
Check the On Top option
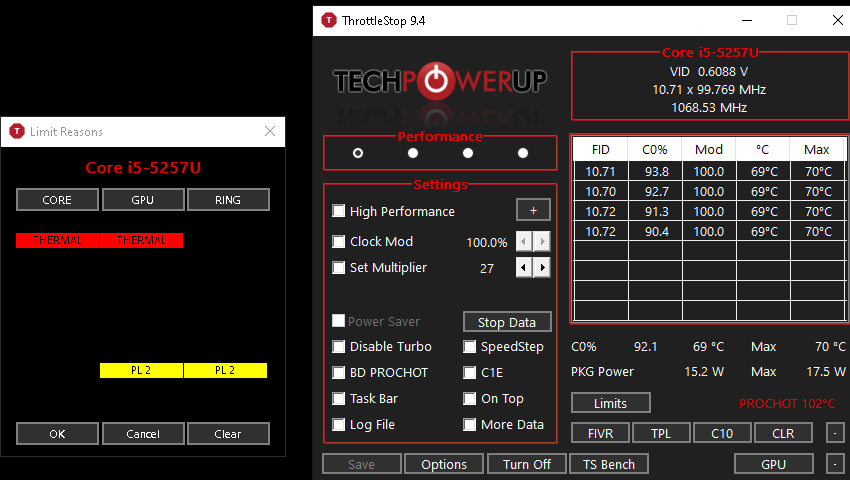click(469, 399)
